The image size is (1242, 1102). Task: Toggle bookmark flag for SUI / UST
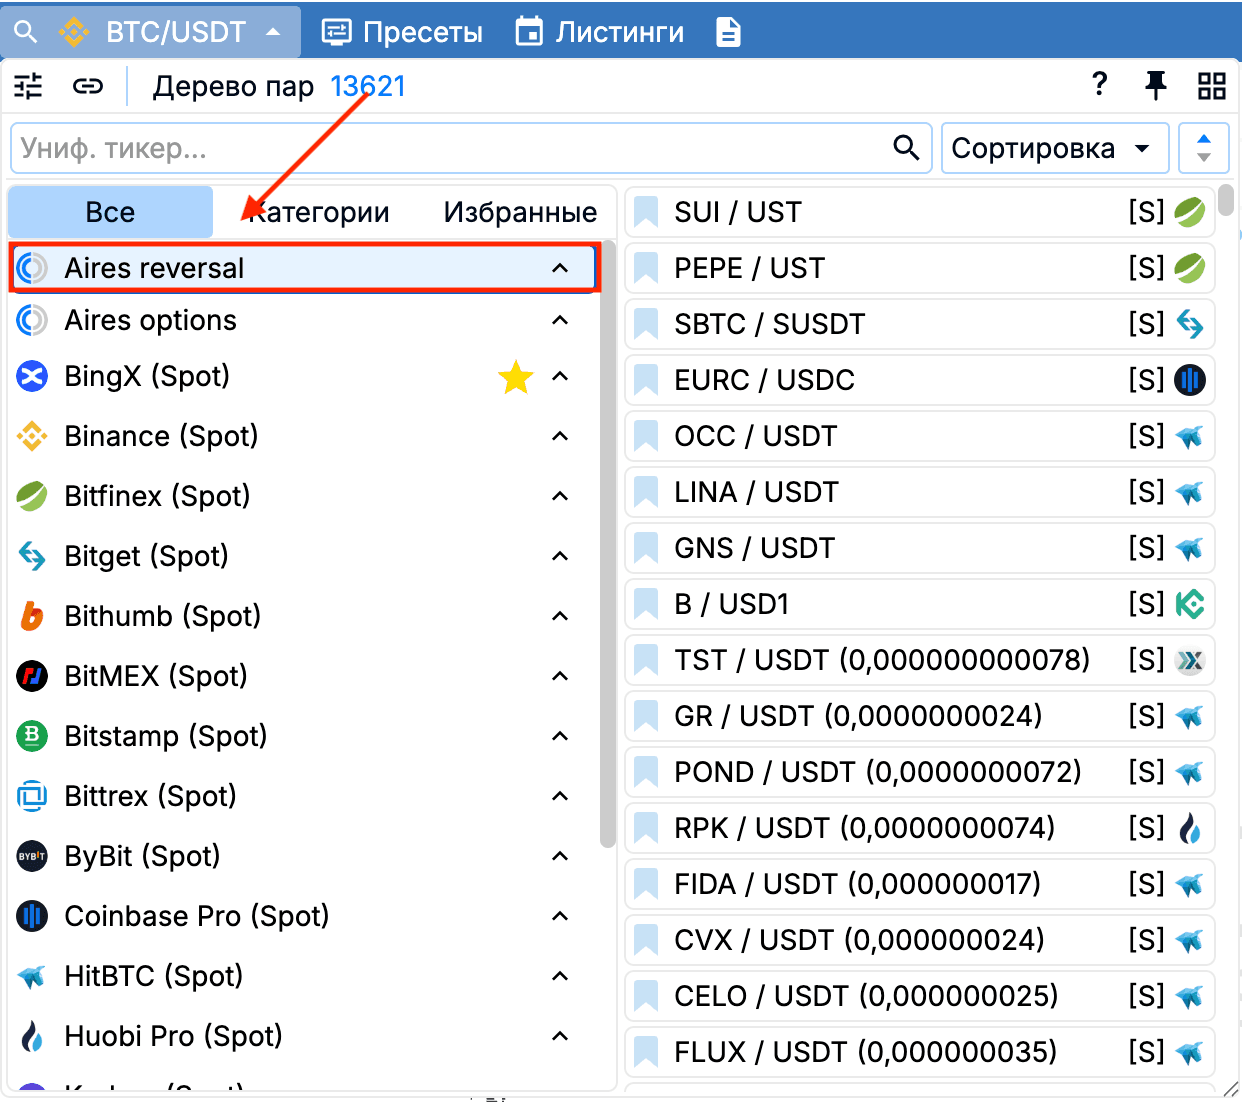coord(646,212)
